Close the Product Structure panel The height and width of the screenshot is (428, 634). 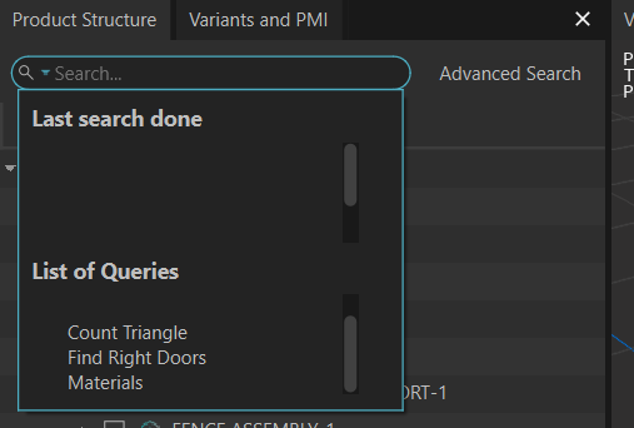click(x=583, y=20)
